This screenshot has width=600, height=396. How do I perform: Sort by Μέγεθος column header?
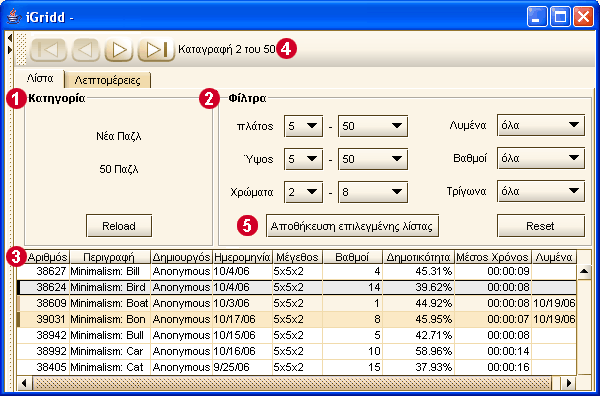(x=297, y=257)
